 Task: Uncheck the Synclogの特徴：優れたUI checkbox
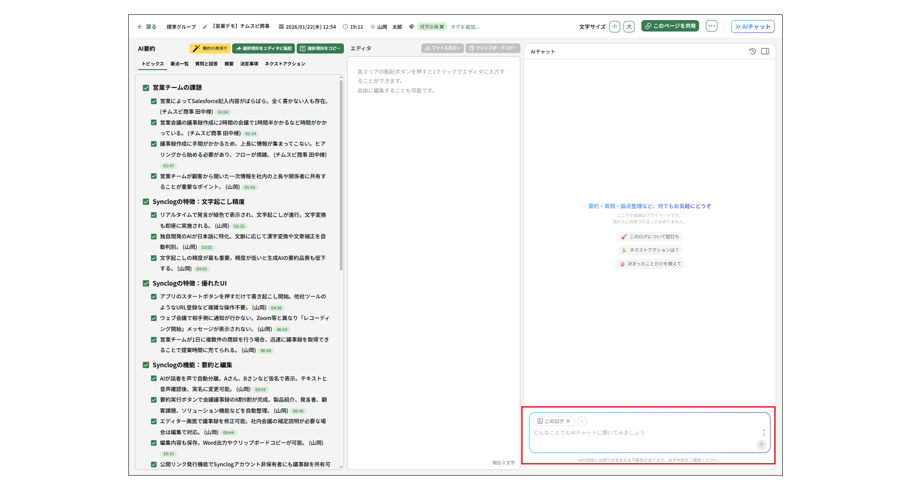pyautogui.click(x=146, y=283)
